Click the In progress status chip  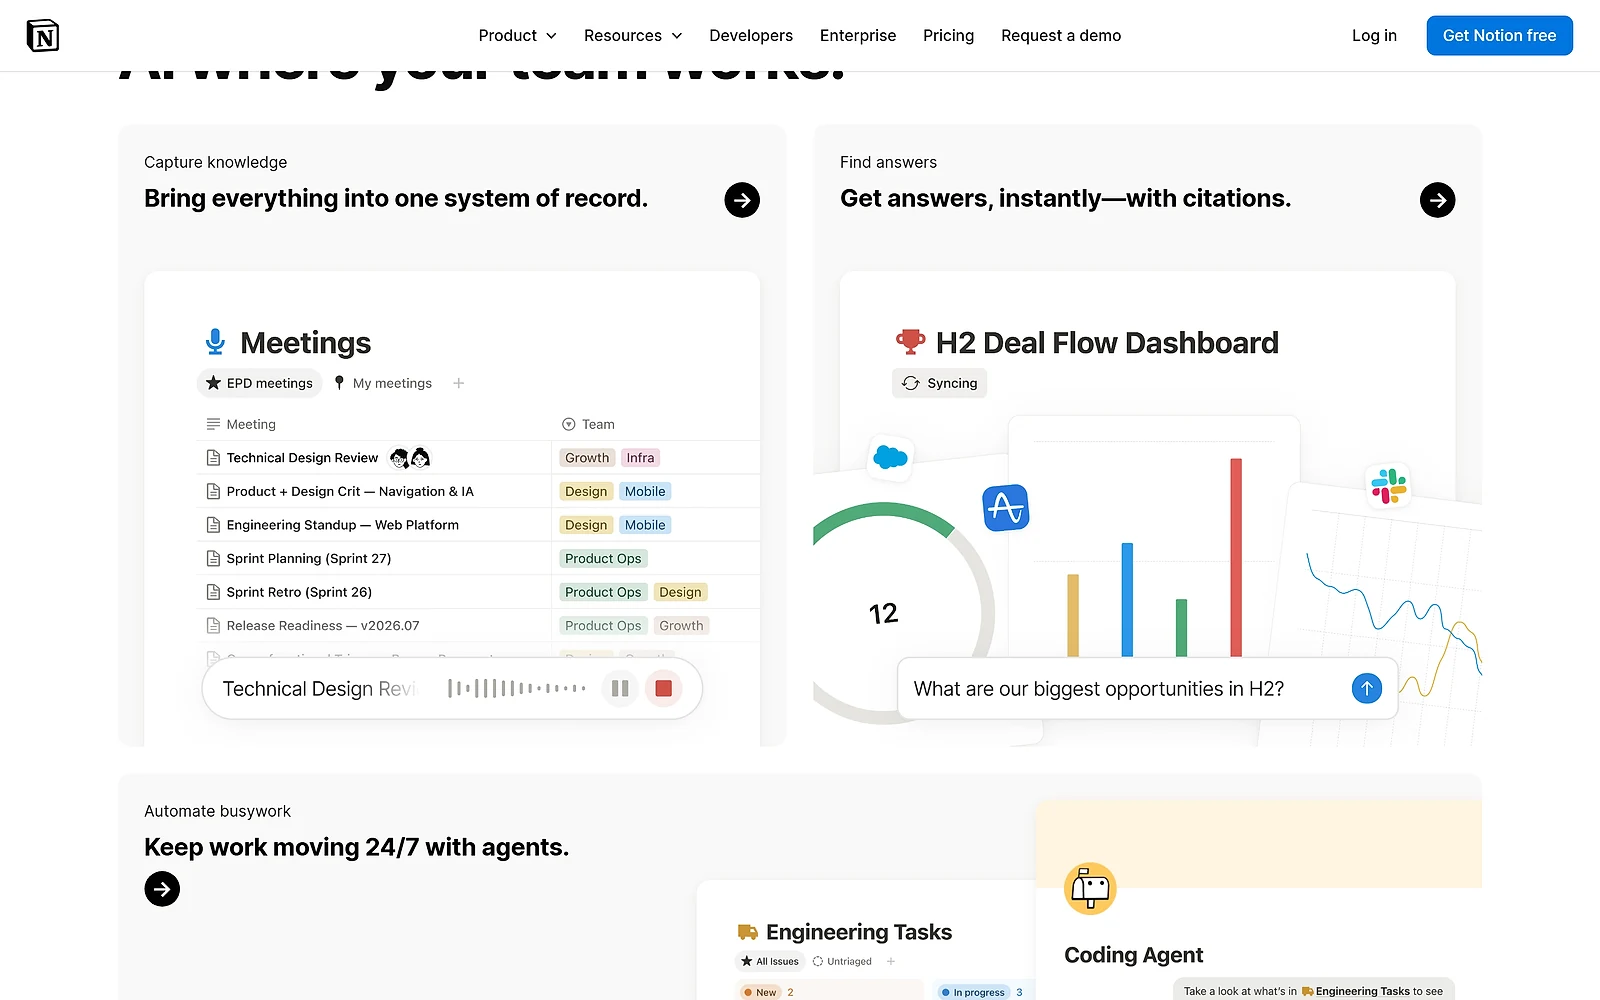click(x=973, y=992)
